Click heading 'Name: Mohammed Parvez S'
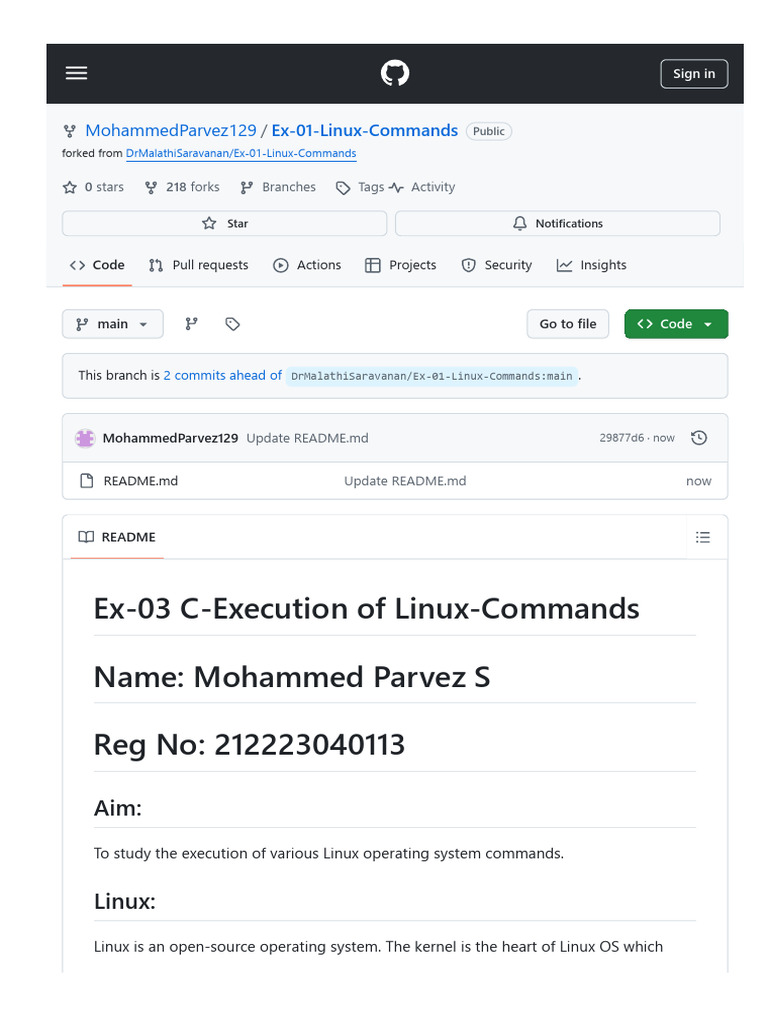The image size is (768, 1024). pyautogui.click(x=292, y=677)
